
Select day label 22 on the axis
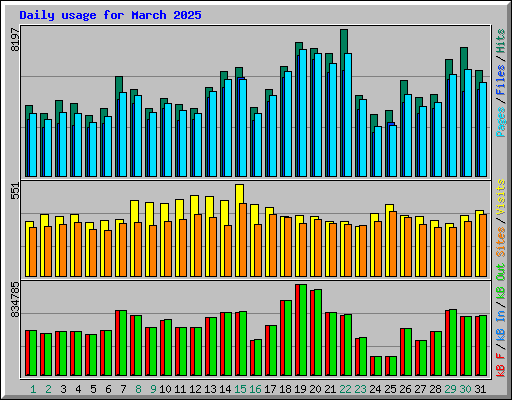point(345,389)
